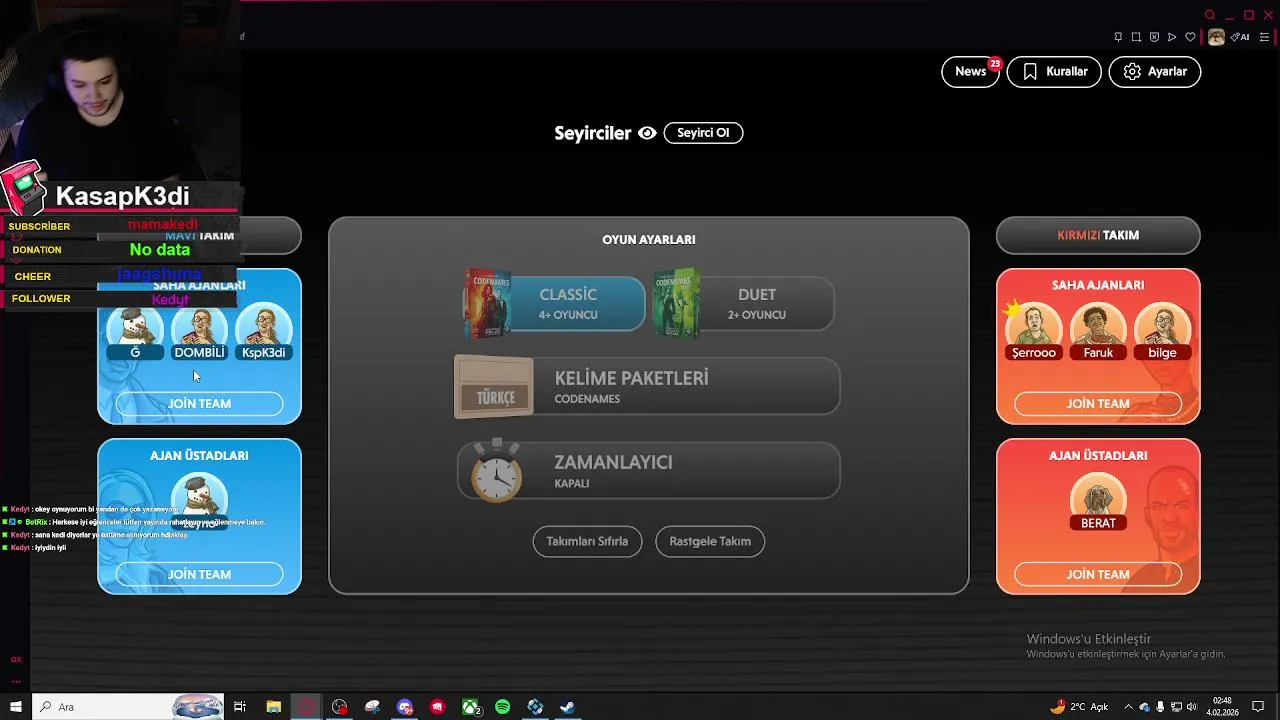Viewport: 1280px width, 720px height.
Task: Open the taskbar clock showing 02:48
Action: click(1222, 707)
